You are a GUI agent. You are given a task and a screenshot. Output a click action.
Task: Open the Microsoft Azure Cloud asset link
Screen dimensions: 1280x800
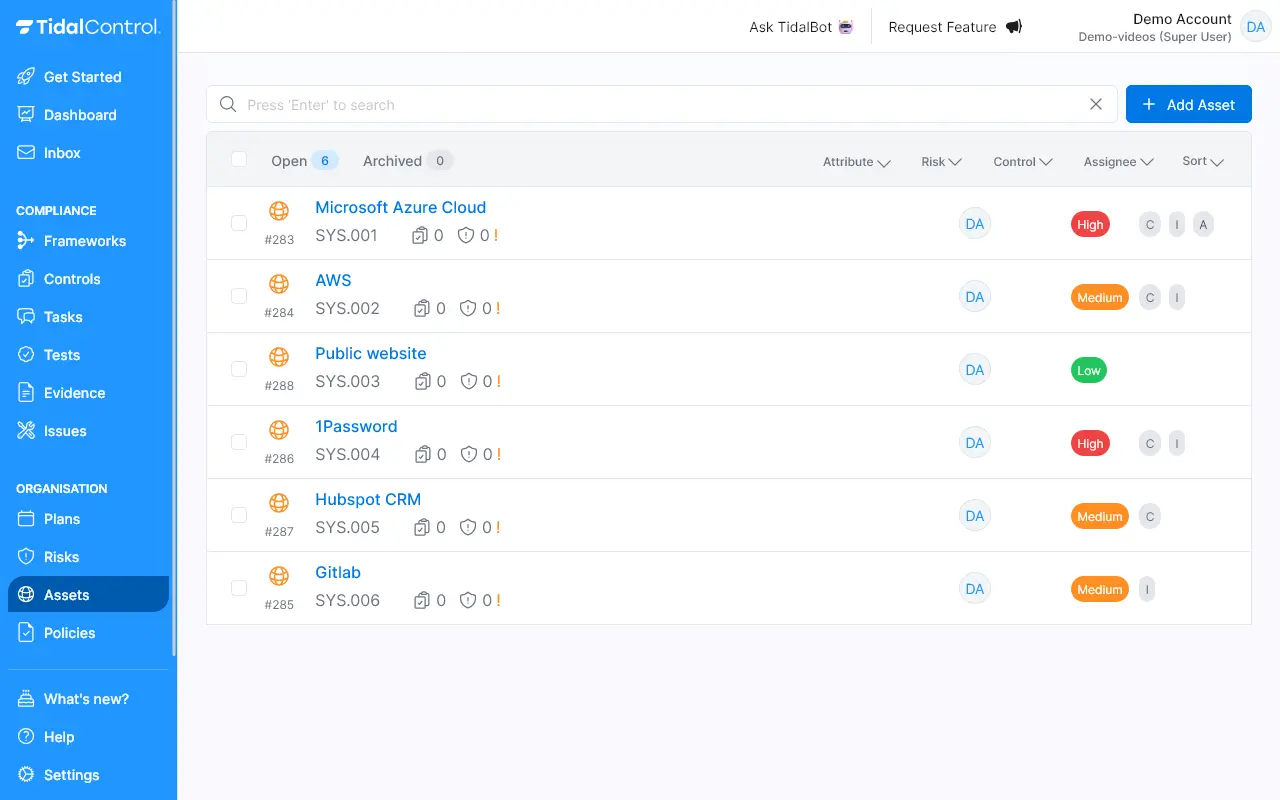tap(400, 207)
